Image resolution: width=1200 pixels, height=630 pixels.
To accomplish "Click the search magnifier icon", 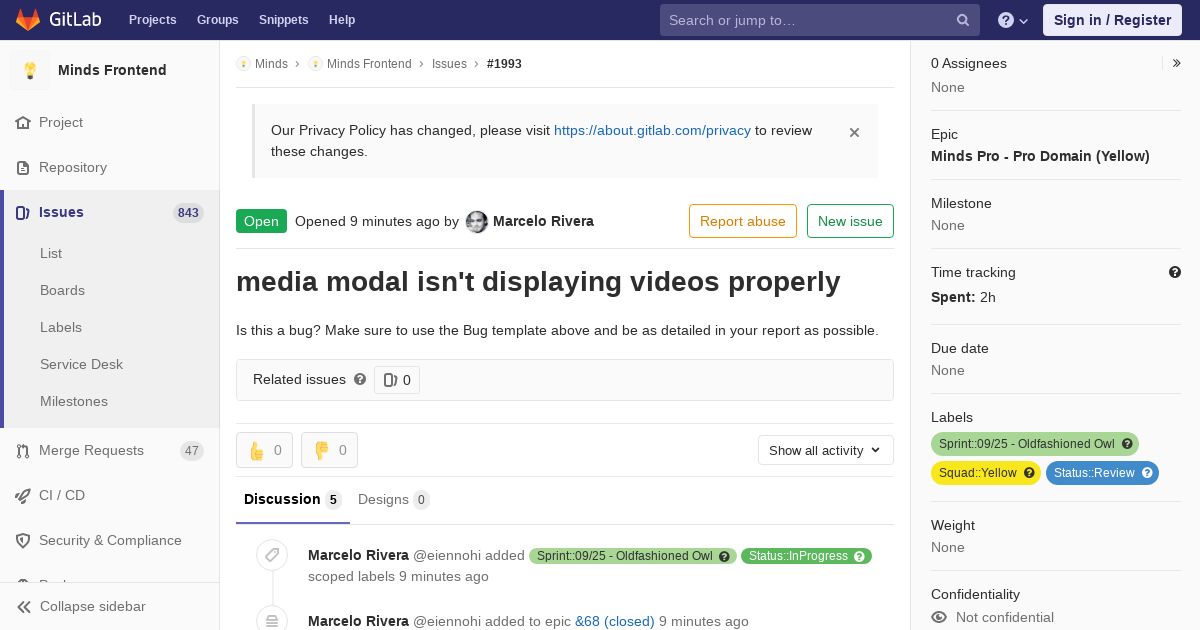I will [x=963, y=20].
